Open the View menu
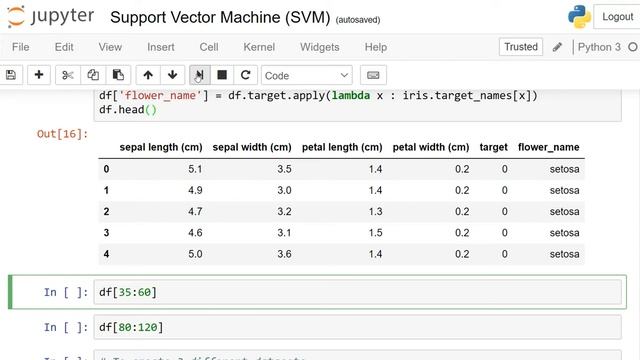Screen dimensions: 640x360 coord(110,47)
